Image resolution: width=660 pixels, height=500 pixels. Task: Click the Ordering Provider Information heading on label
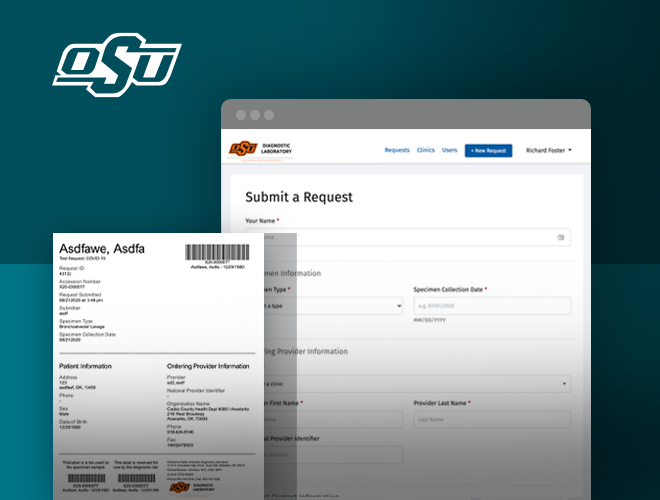coord(208,366)
